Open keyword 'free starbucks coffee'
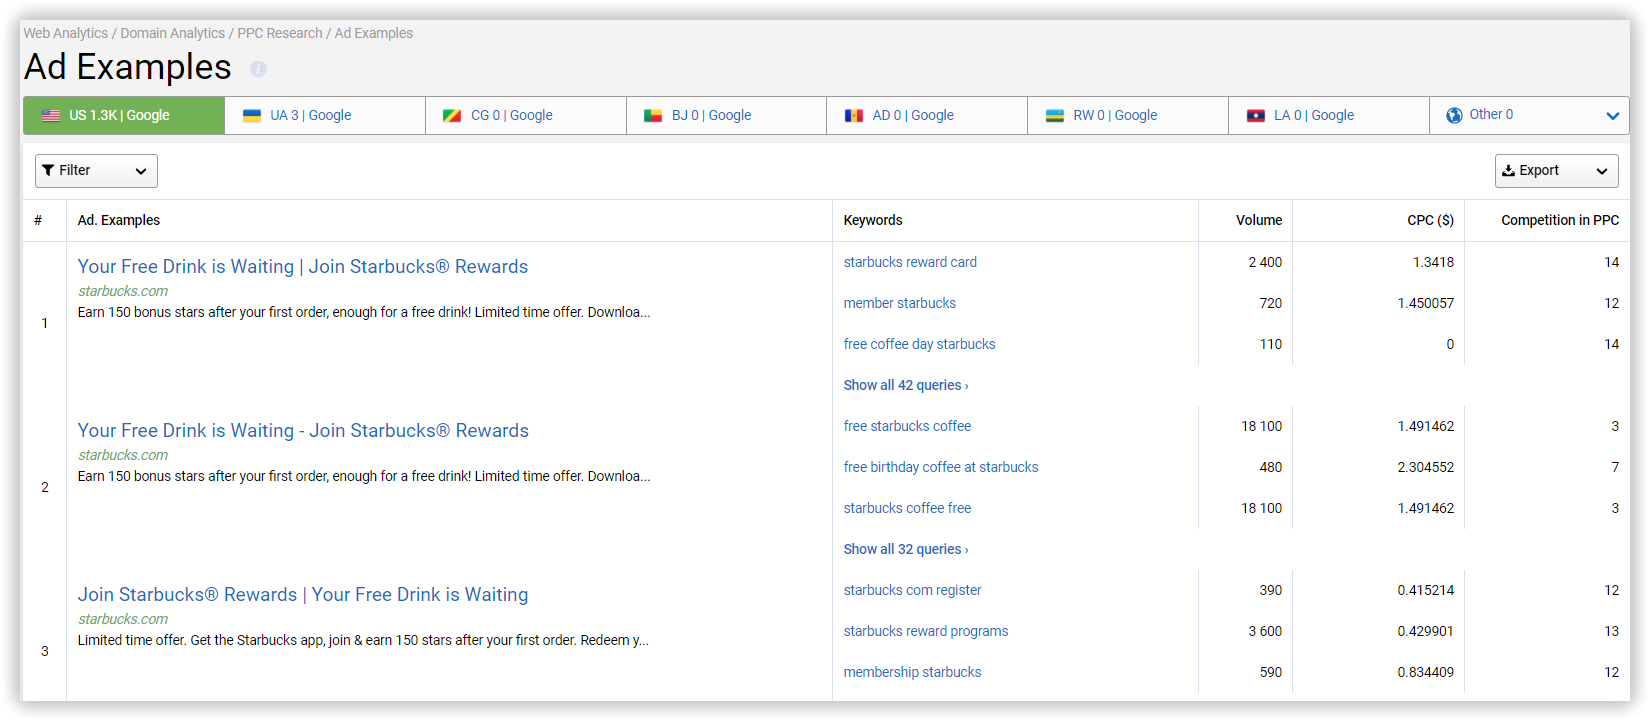The height and width of the screenshot is (721, 1650). tap(907, 426)
